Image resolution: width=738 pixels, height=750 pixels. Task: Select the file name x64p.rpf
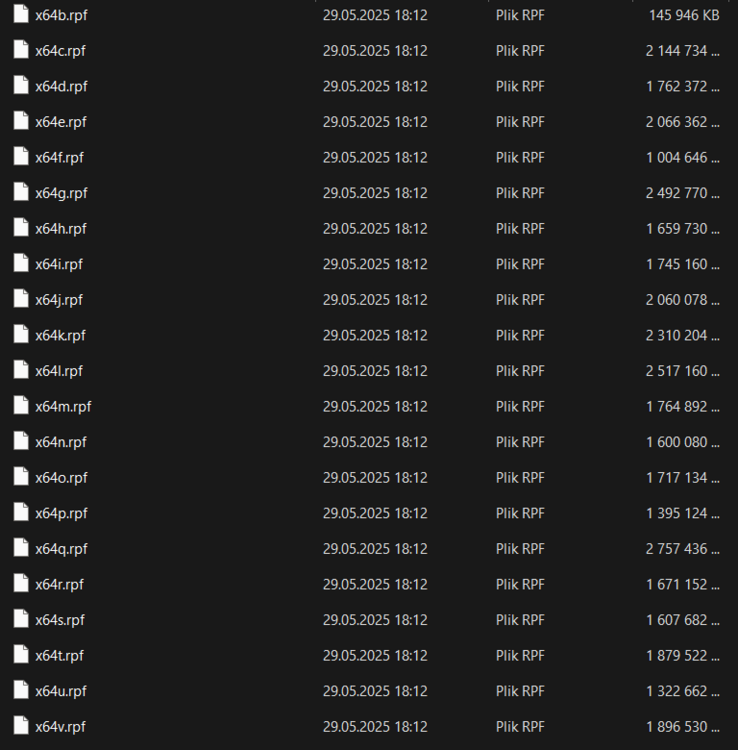click(61, 513)
